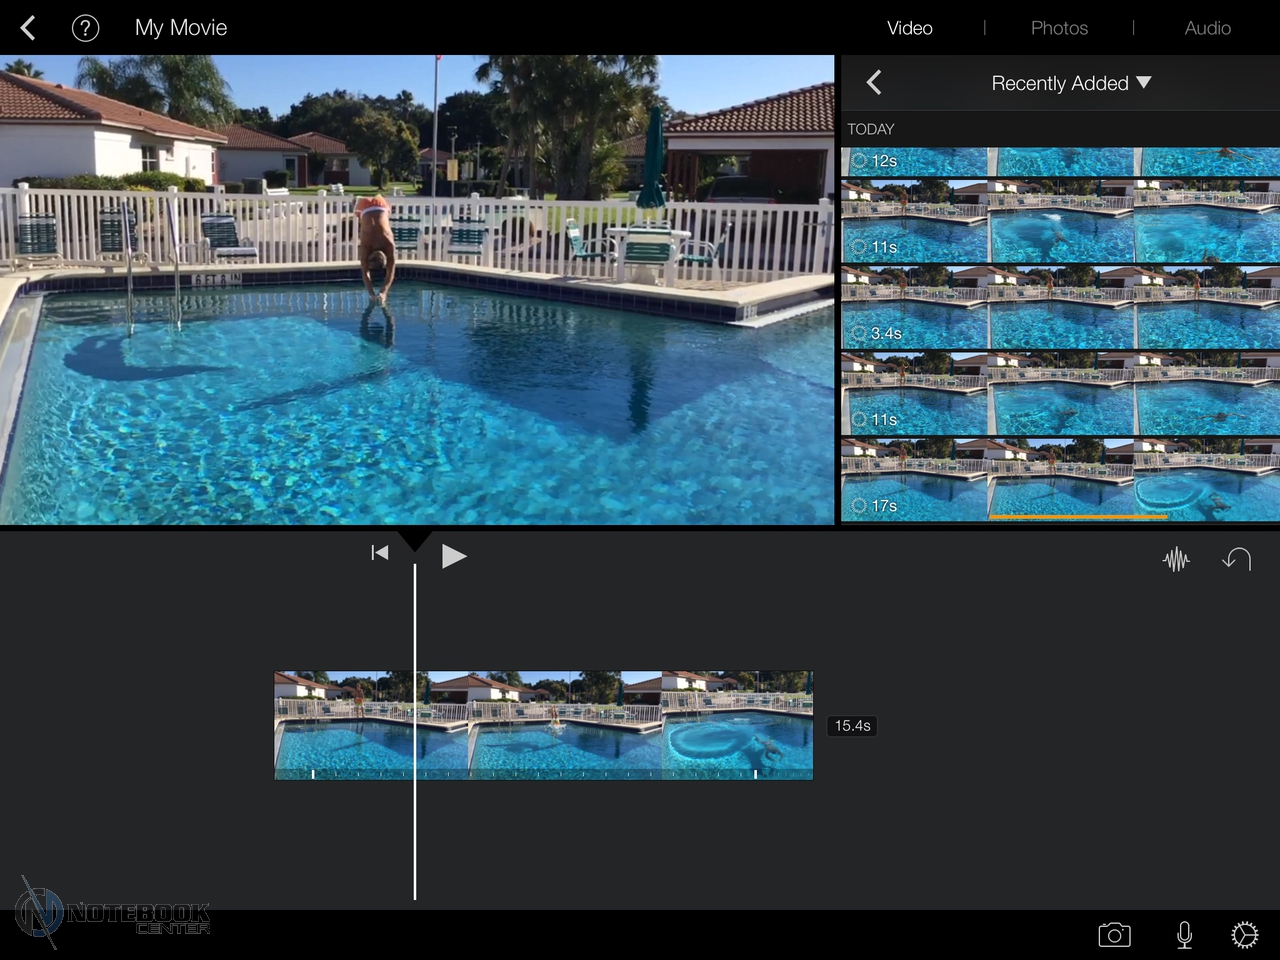
Task: Open project settings gear
Action: (1245, 935)
